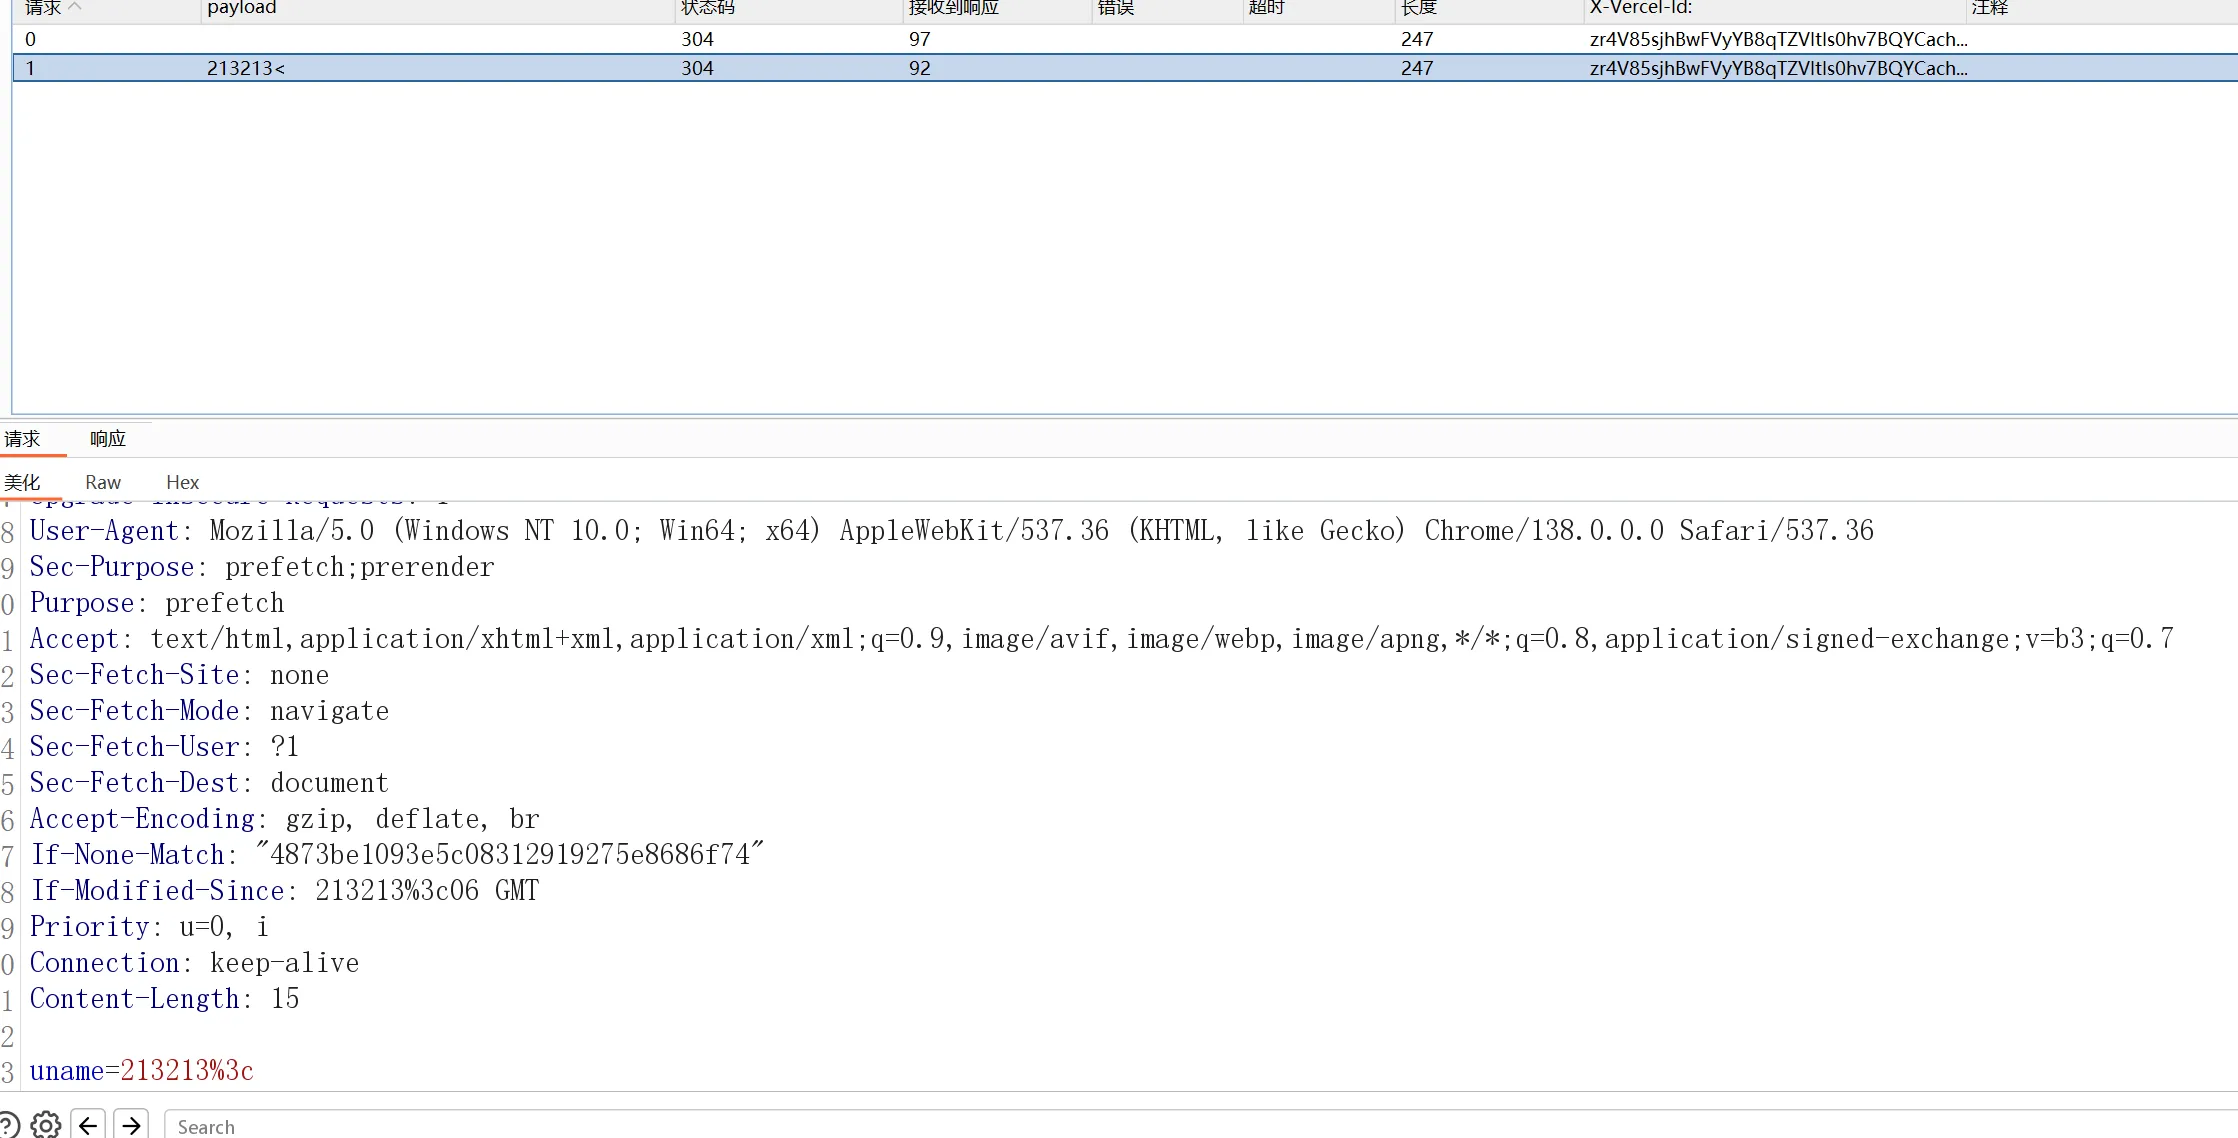Image resolution: width=2238 pixels, height=1138 pixels.
Task: Click the help question mark icon
Action: click(6, 1125)
